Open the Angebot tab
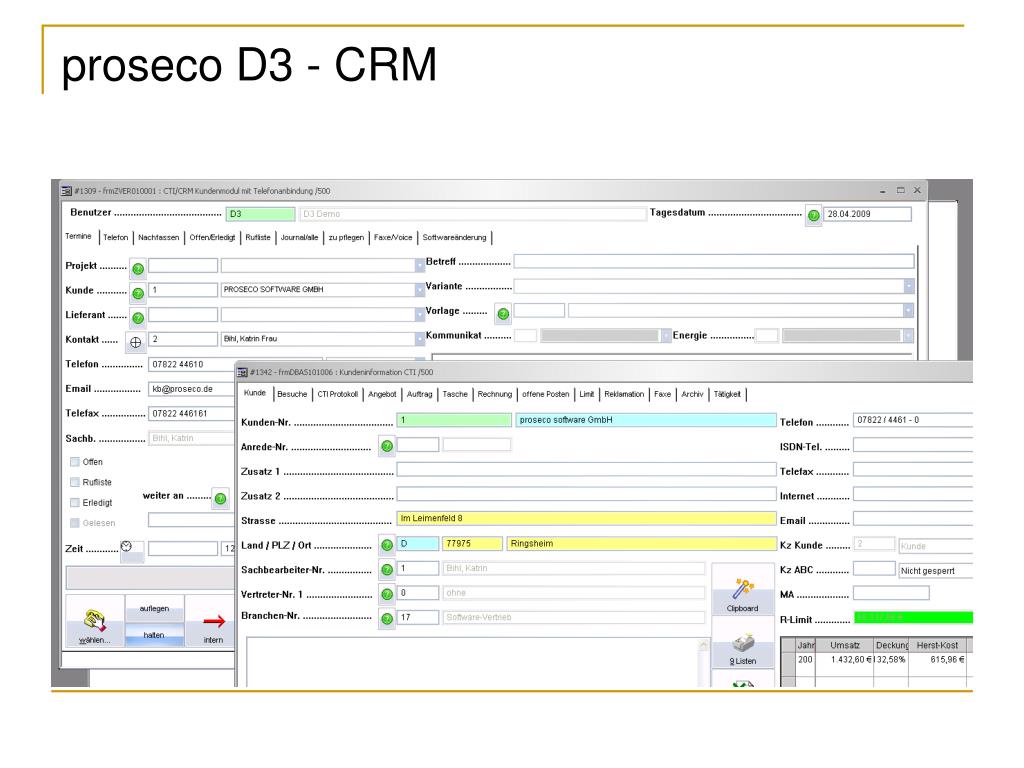Image resolution: width=1024 pixels, height=768 pixels. pyautogui.click(x=382, y=394)
